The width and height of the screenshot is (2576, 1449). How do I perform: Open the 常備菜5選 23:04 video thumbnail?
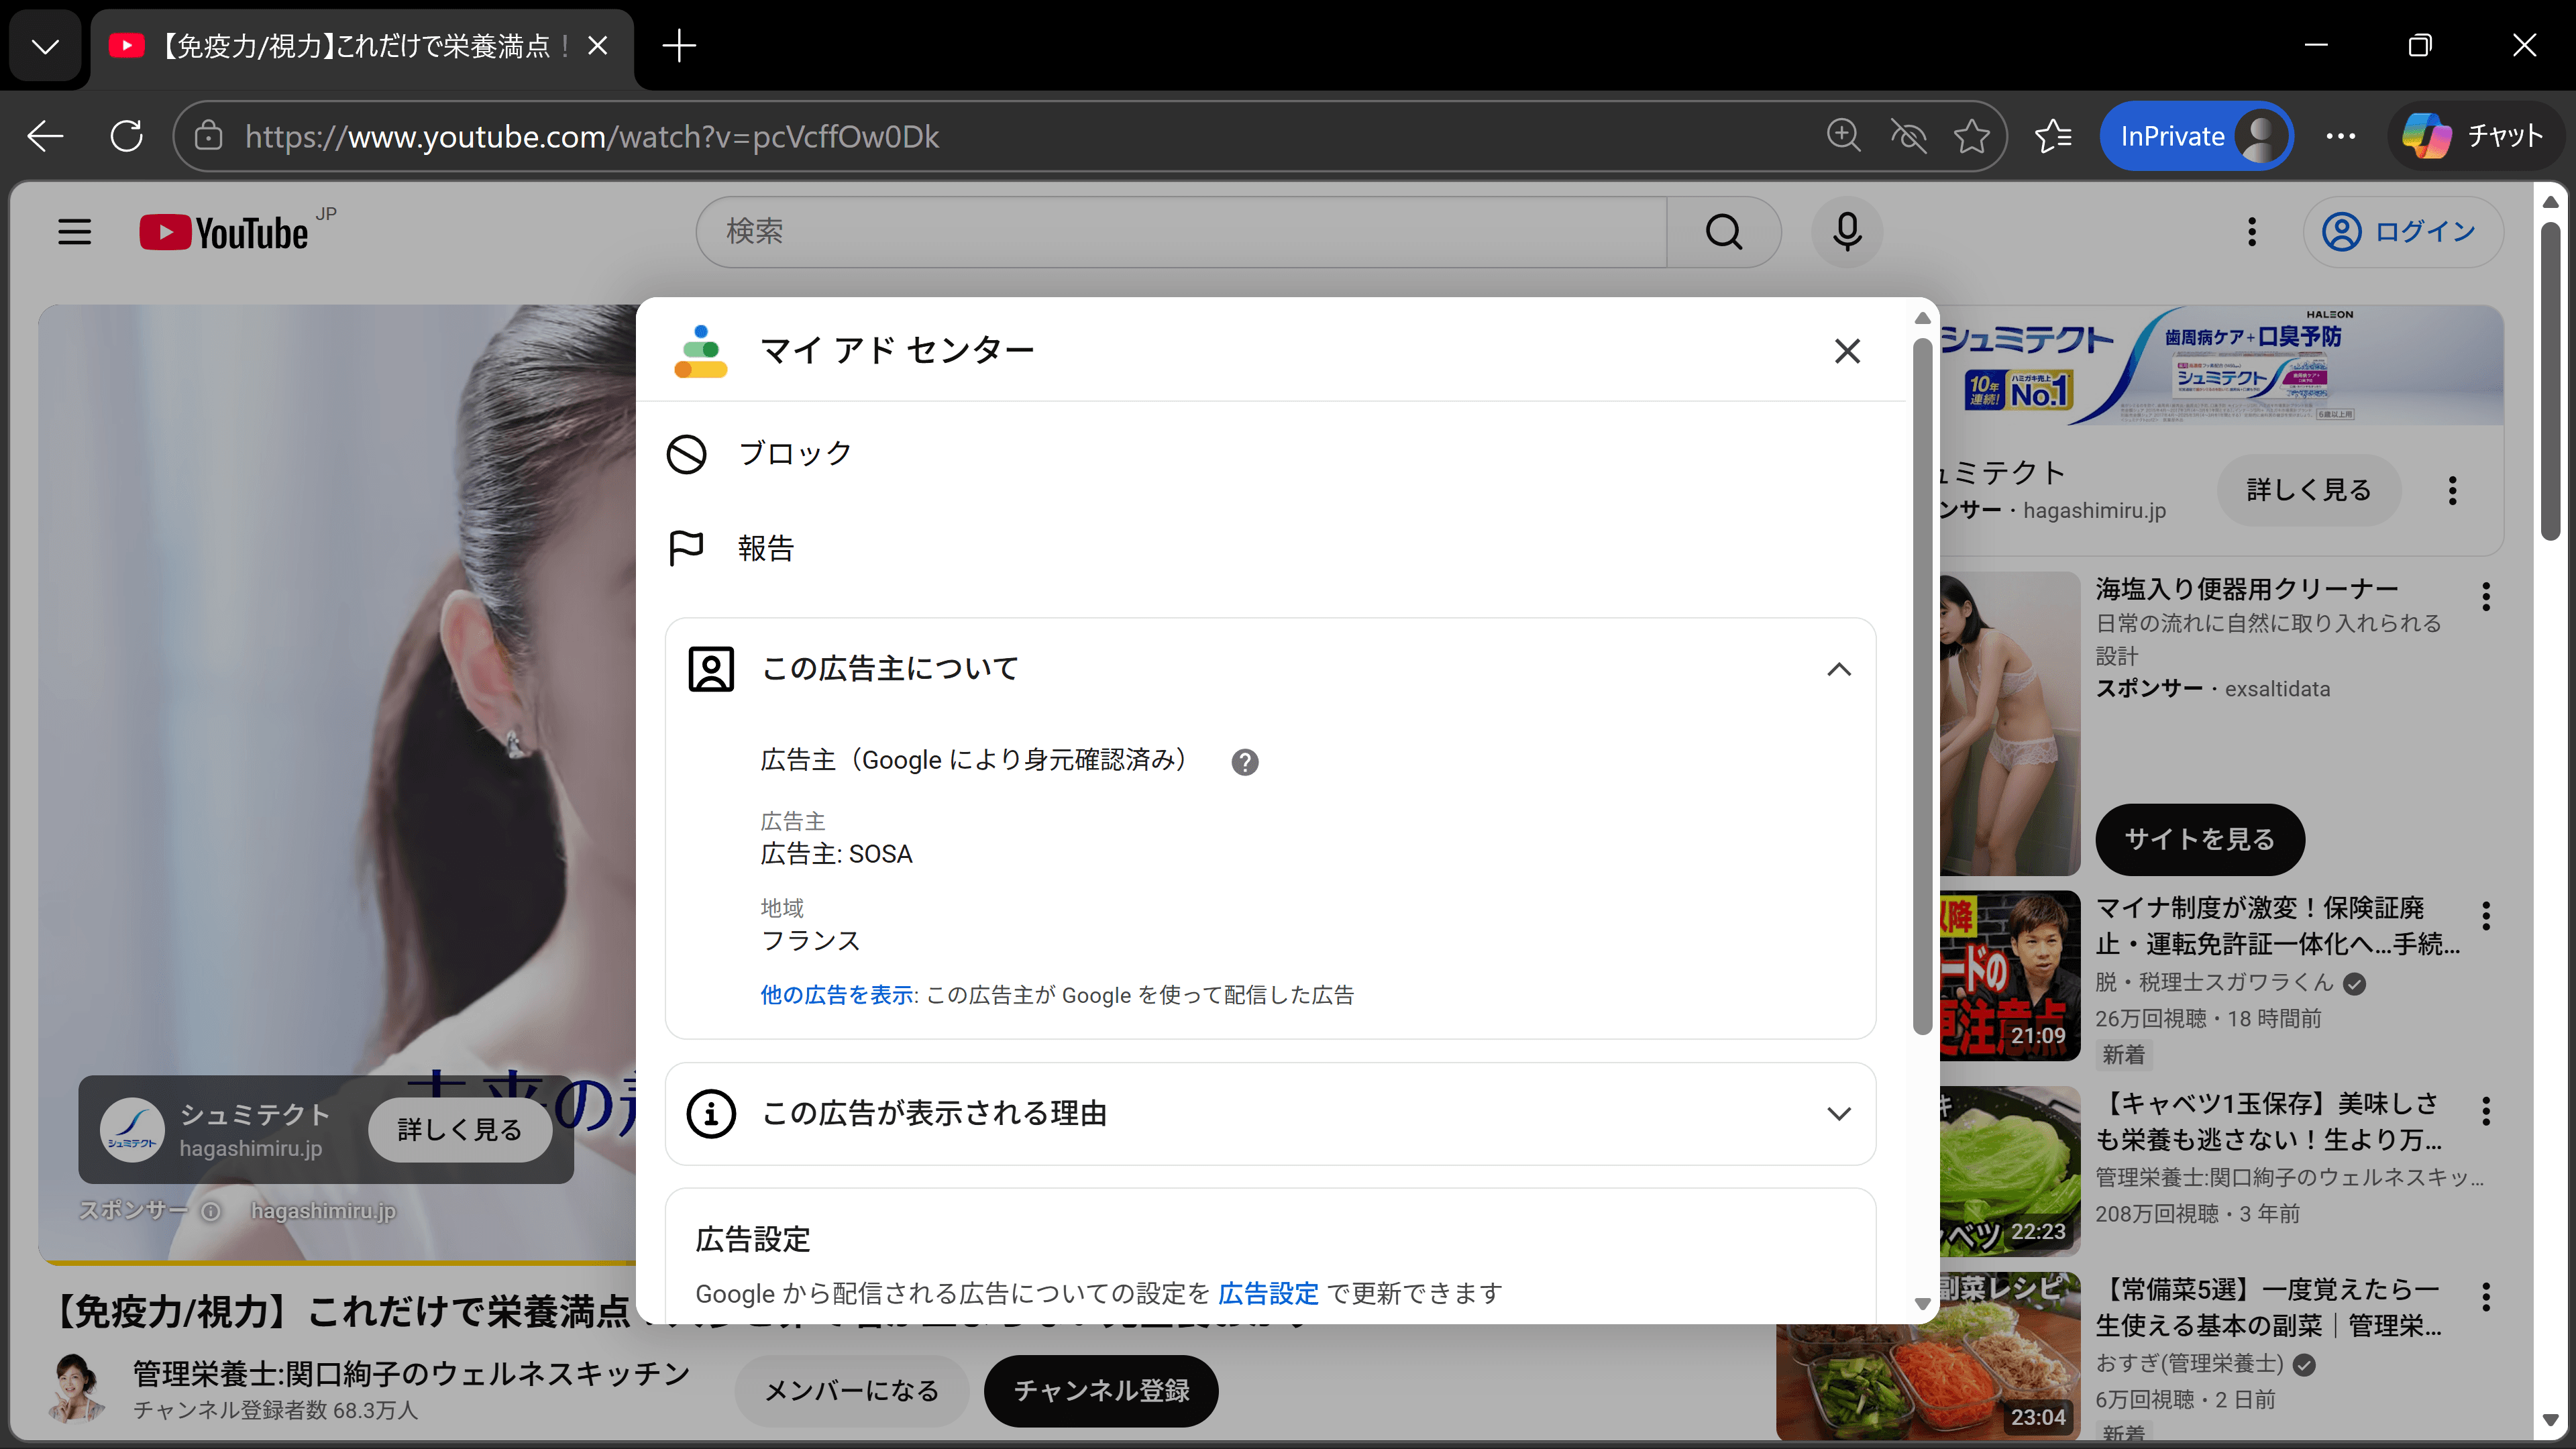click(1928, 1356)
